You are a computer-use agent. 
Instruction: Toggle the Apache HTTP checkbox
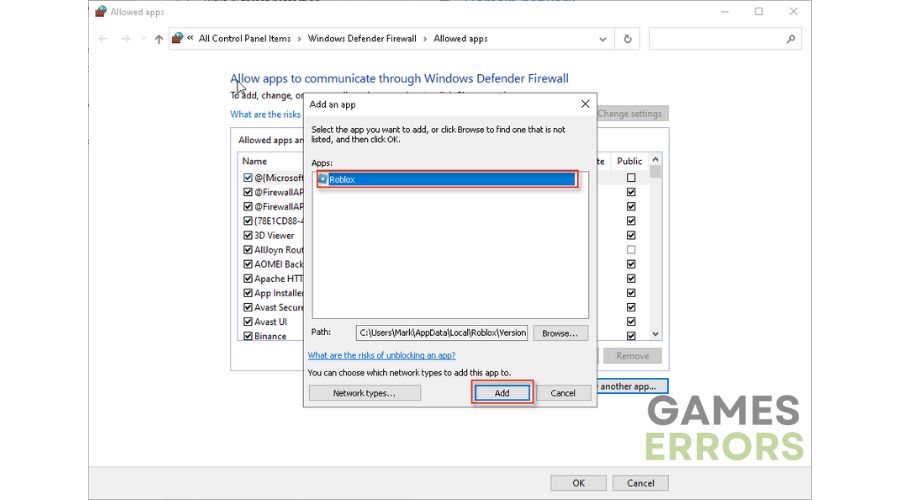pyautogui.click(x=248, y=278)
